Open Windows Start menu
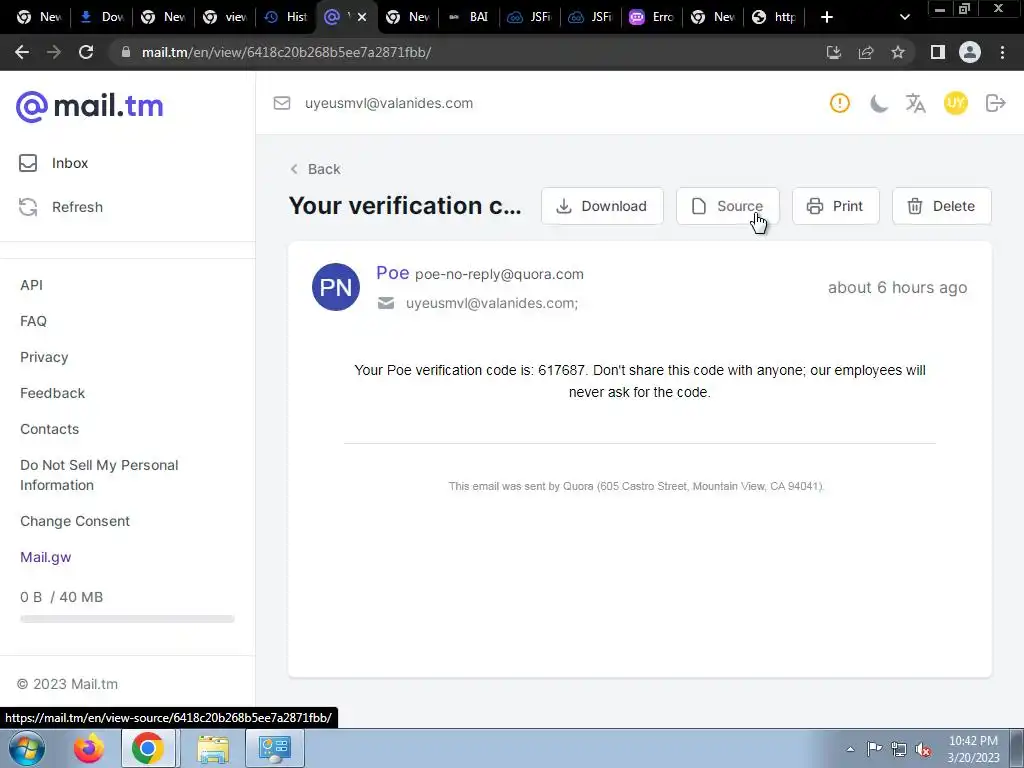Screen dimensions: 1024x768 point(27,748)
